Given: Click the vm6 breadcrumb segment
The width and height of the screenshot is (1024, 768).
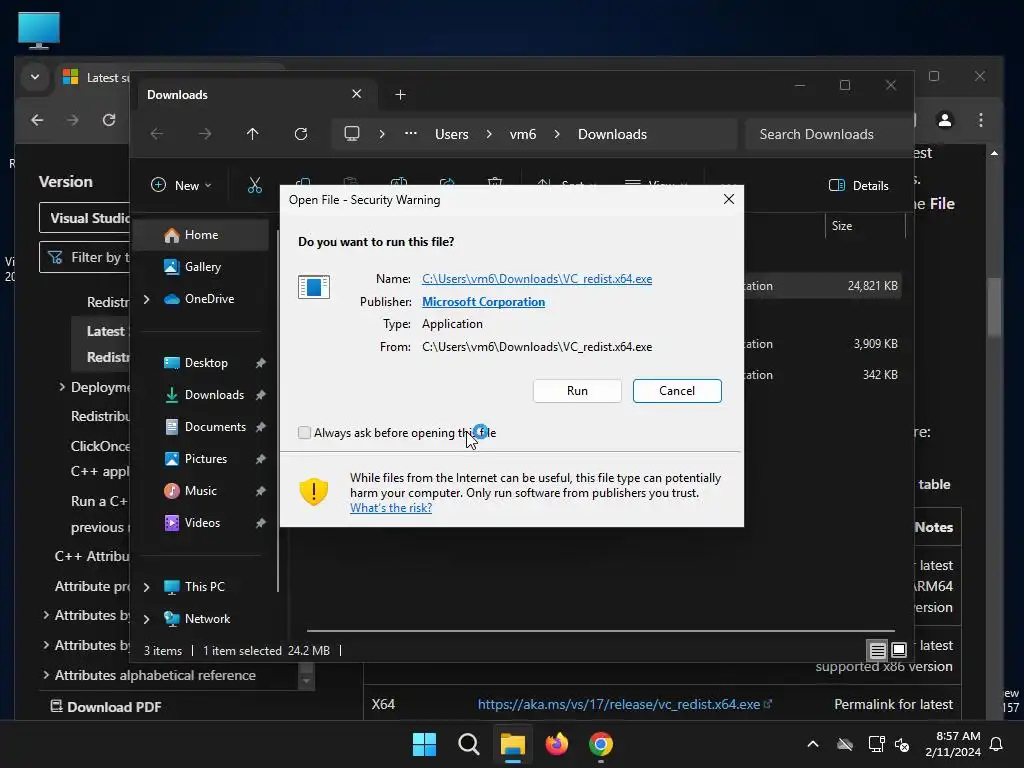Looking at the screenshot, I should 522,134.
